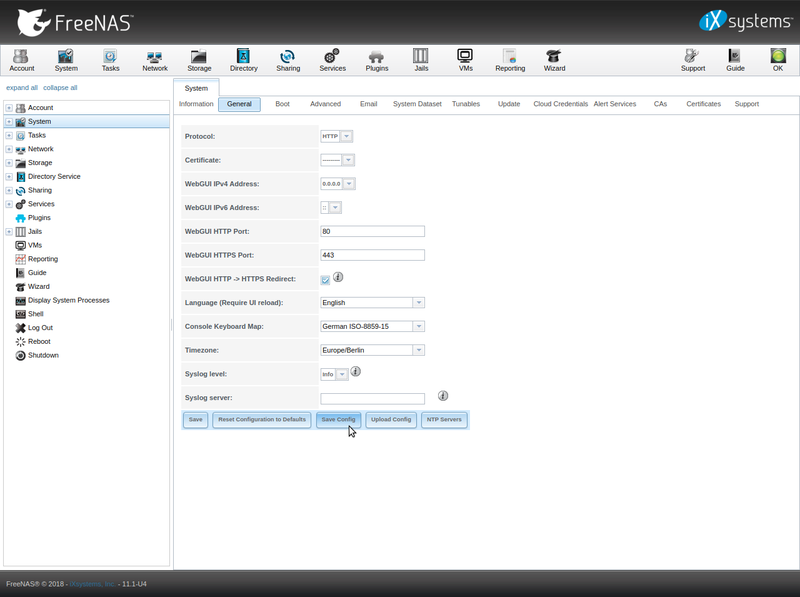Open Guide icon in top toolbar
The height and width of the screenshot is (597, 800).
pos(735,60)
